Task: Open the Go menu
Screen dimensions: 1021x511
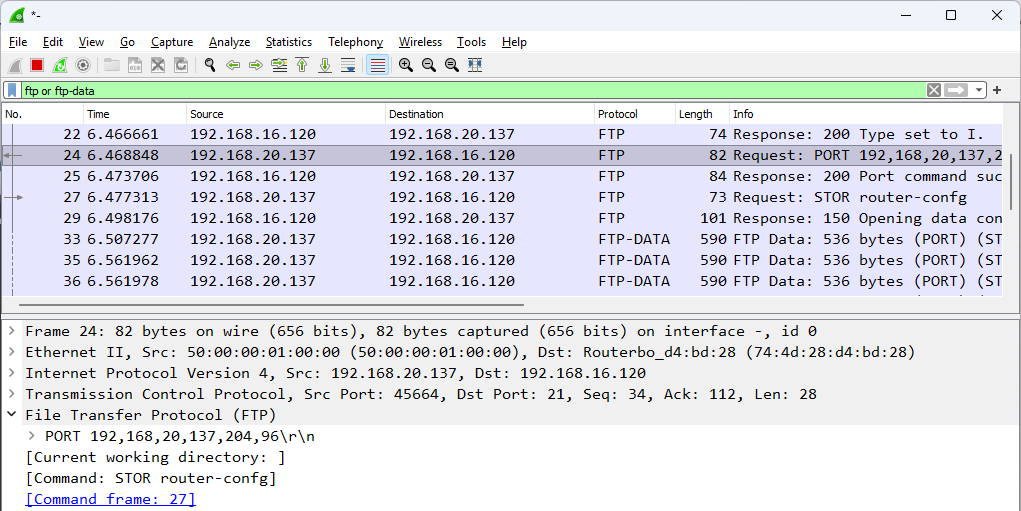Action: click(x=128, y=42)
